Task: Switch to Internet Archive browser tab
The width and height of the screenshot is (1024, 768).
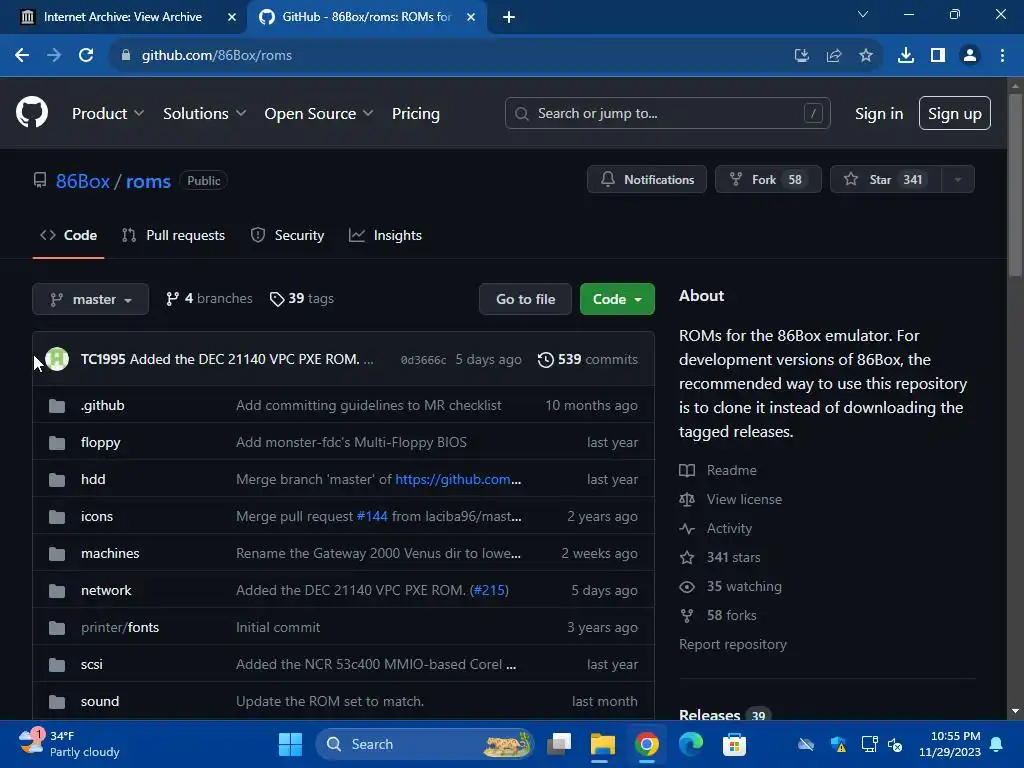Action: click(123, 17)
